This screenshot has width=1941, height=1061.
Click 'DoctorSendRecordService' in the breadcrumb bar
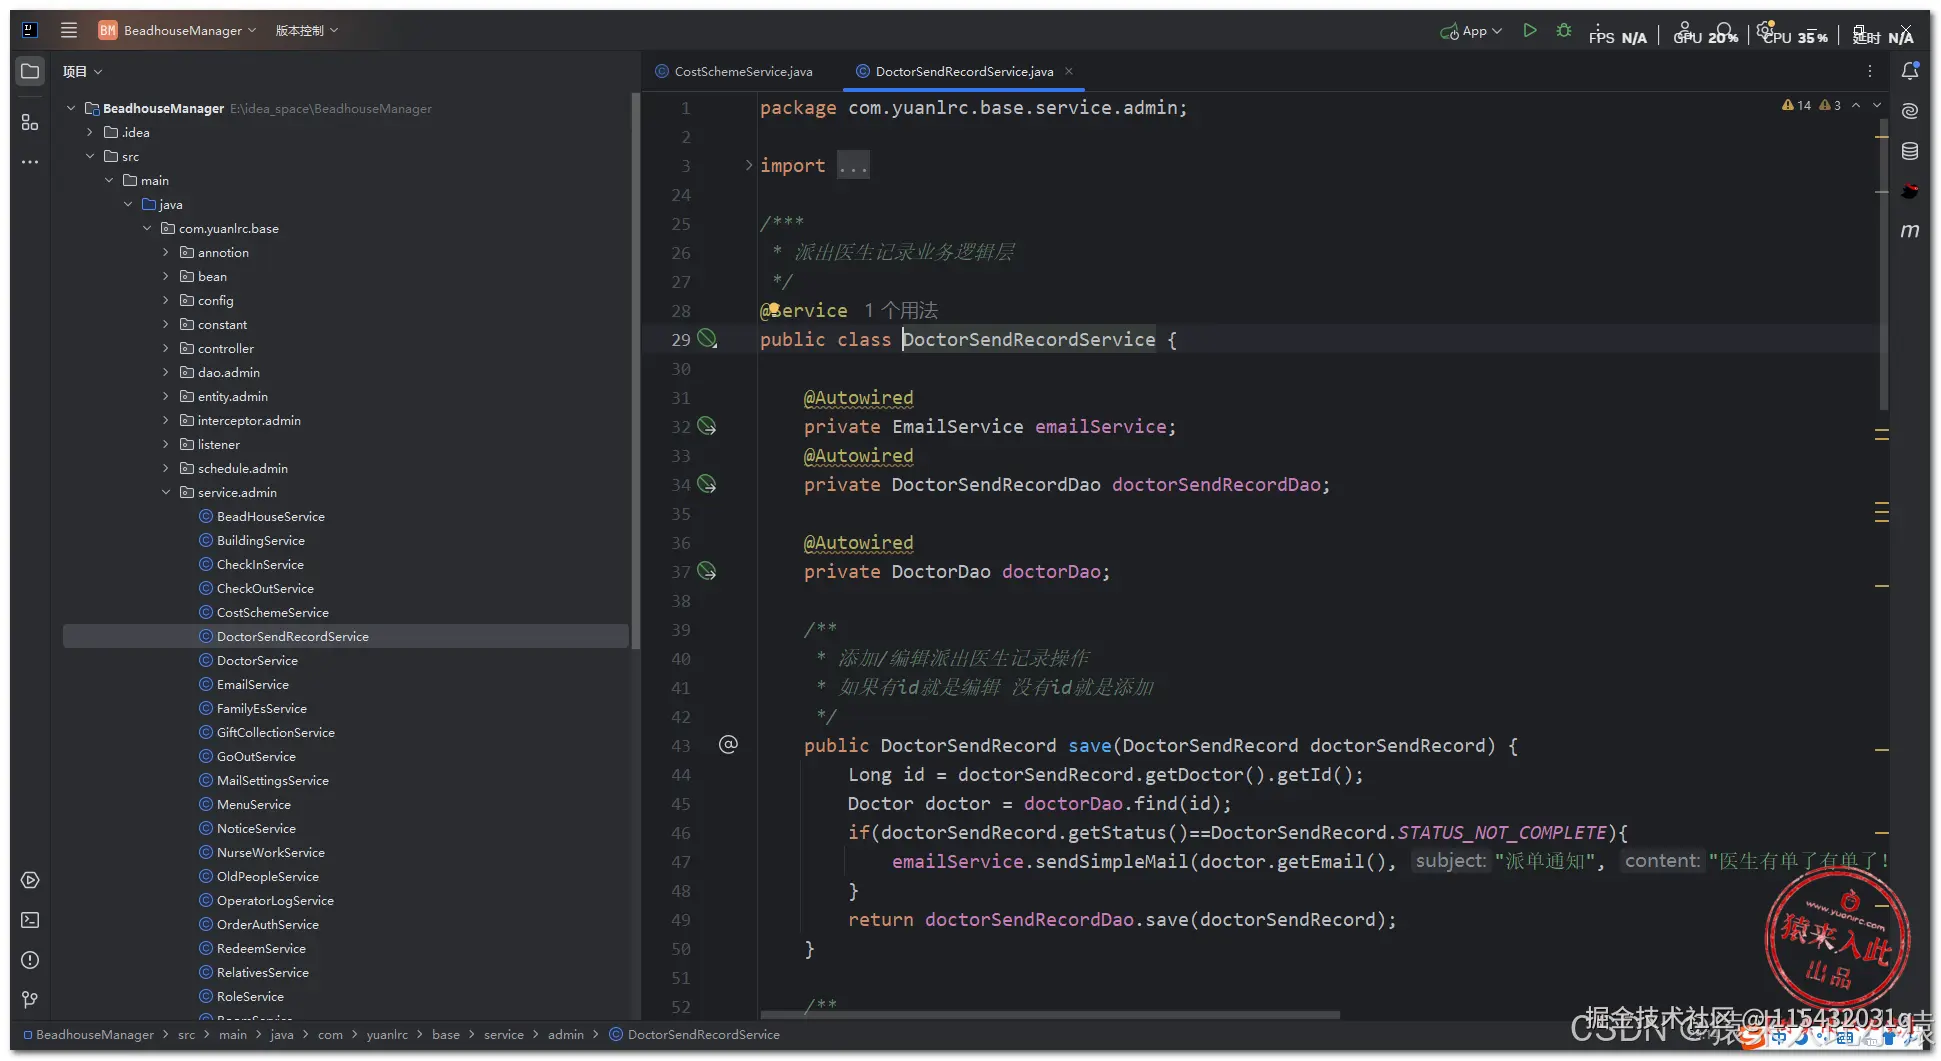tap(704, 1035)
